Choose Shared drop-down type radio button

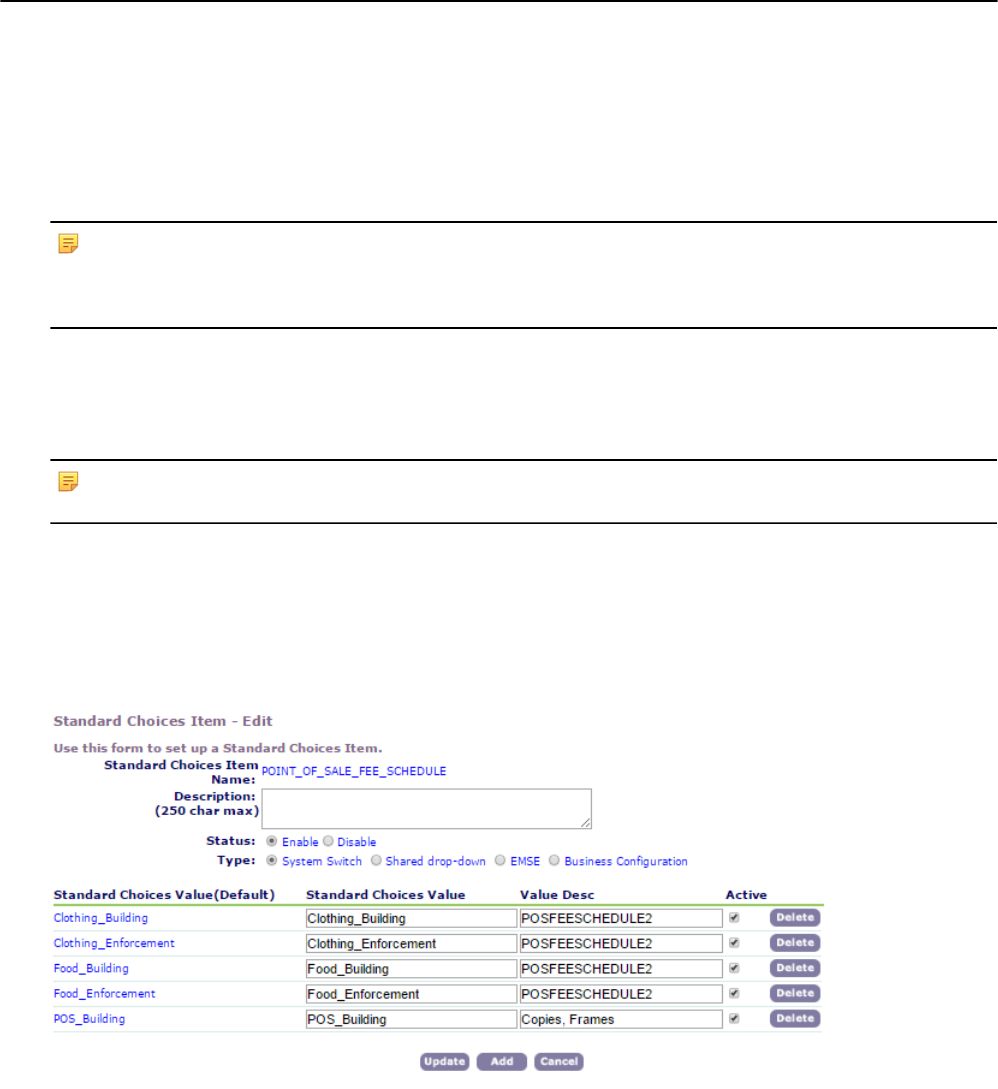pyautogui.click(x=376, y=861)
